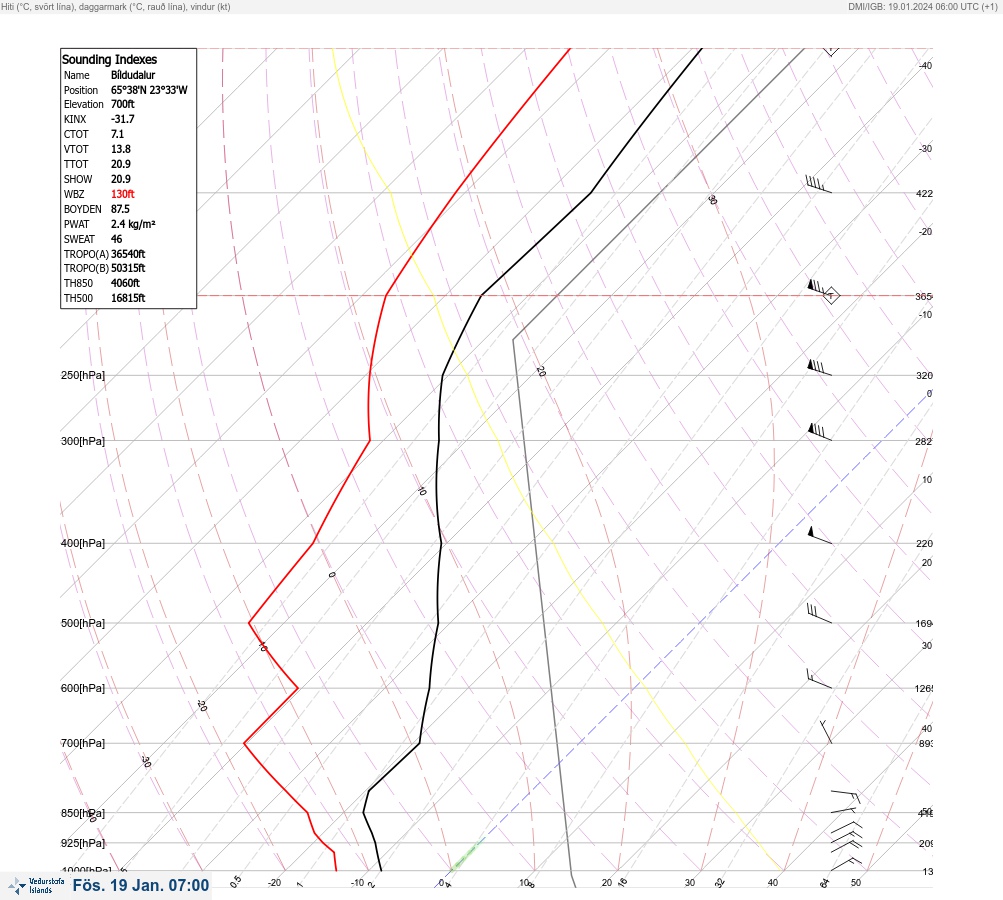Click the position value 65°38'N 23°33'W
This screenshot has height=900, width=1003.
149,90
